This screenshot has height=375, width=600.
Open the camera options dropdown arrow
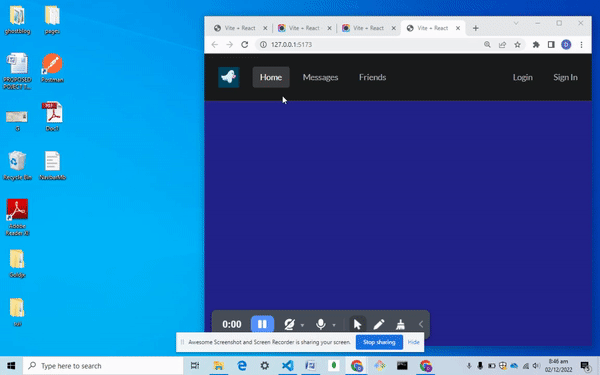pyautogui.click(x=302, y=325)
